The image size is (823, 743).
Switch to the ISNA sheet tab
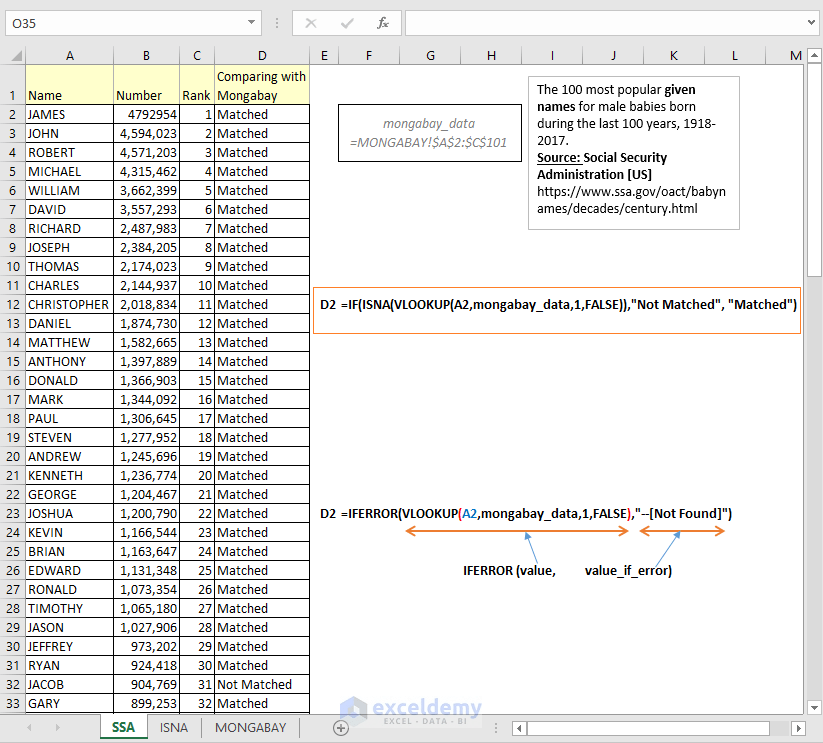coord(174,727)
